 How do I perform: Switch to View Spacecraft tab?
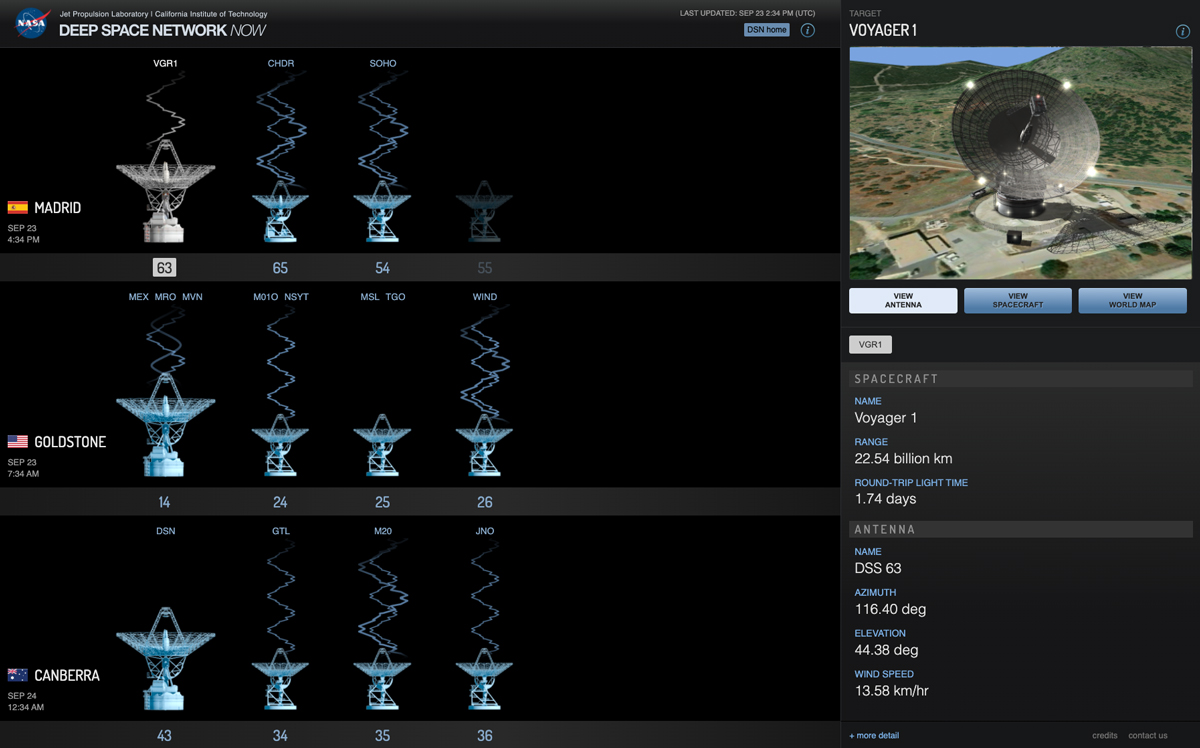tap(1018, 301)
